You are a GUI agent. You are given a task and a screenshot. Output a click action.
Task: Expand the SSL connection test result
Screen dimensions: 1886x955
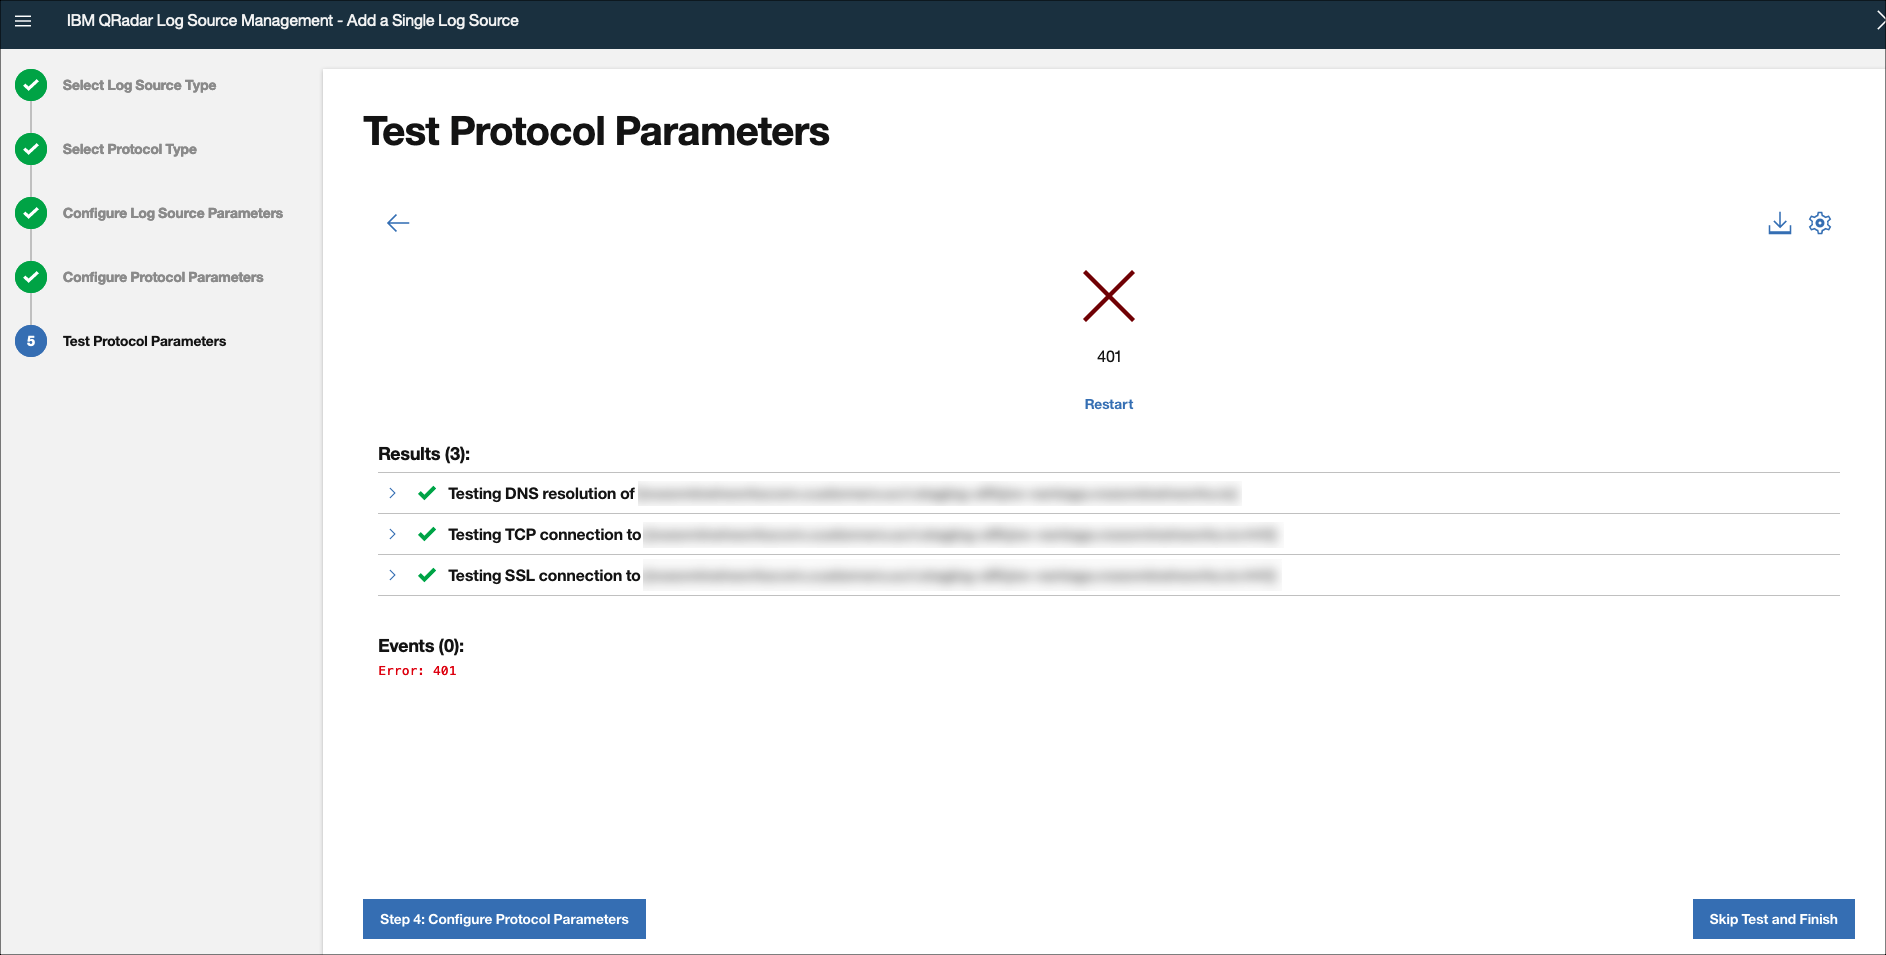tap(392, 575)
